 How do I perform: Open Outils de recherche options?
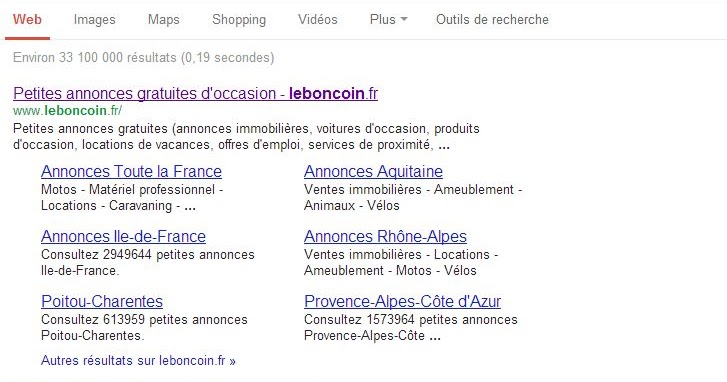[x=492, y=19]
